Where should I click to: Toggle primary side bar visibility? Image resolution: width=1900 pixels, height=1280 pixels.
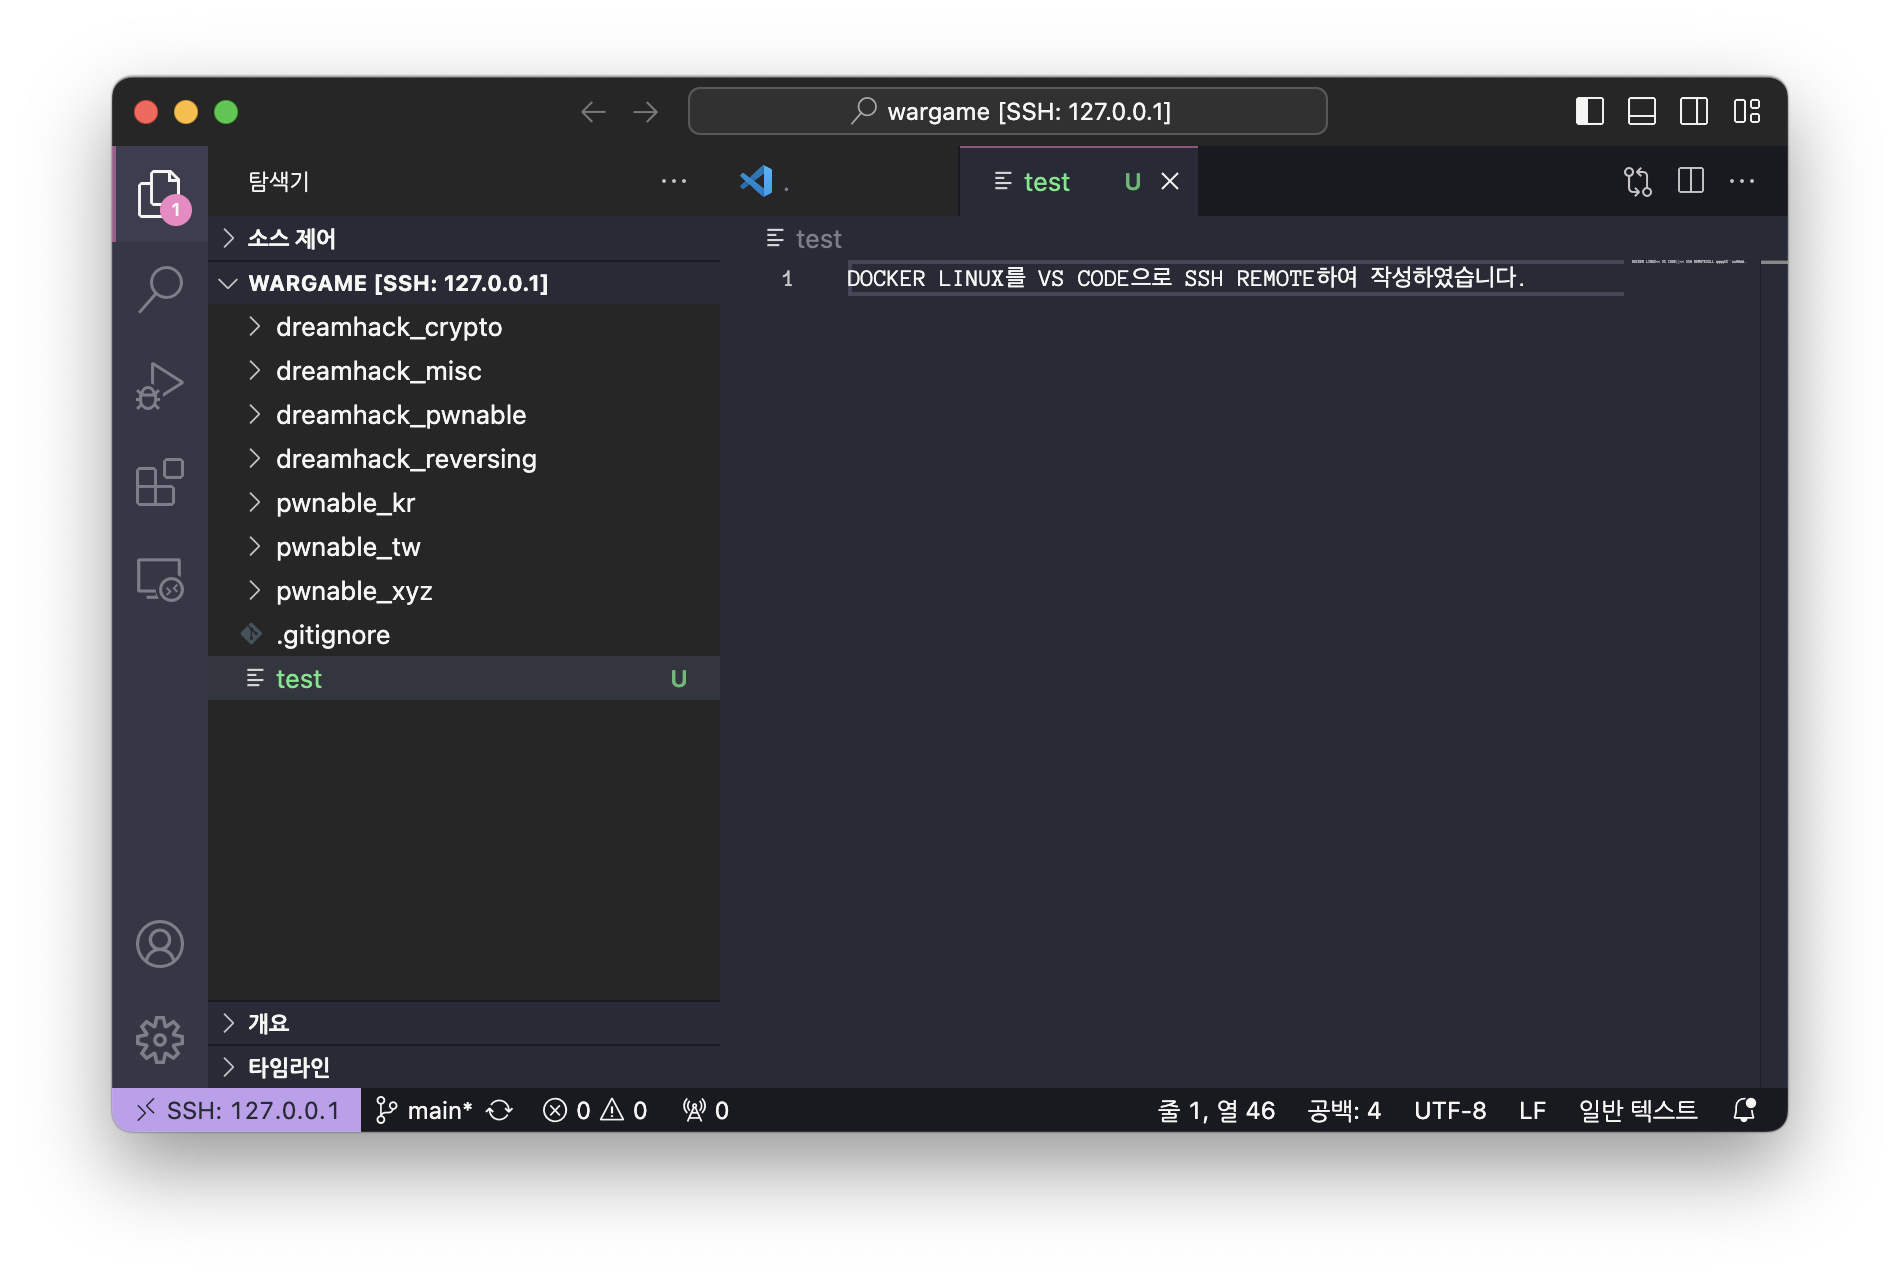tap(1590, 111)
